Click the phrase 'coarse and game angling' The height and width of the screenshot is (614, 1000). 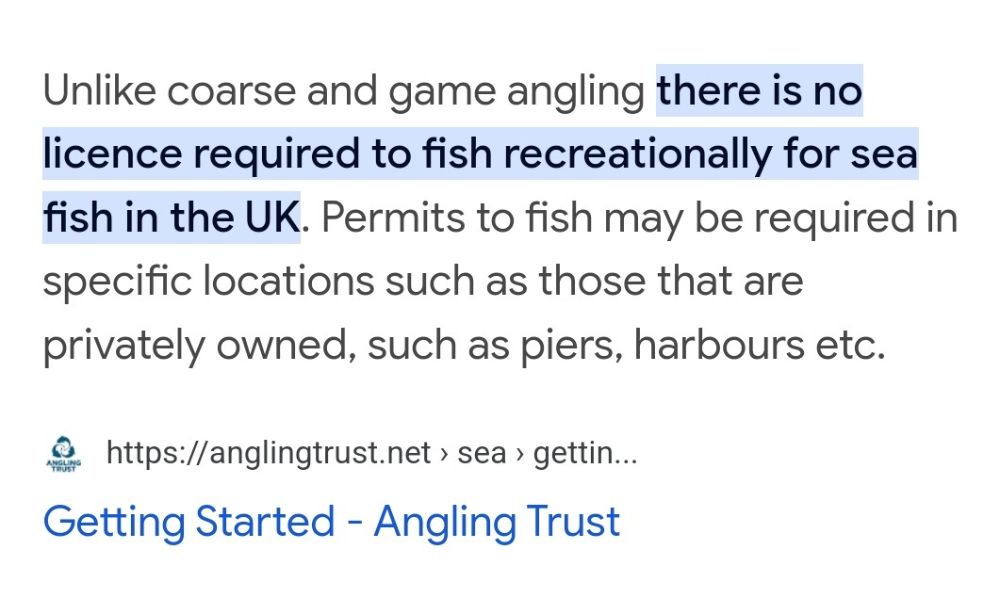click(x=406, y=91)
